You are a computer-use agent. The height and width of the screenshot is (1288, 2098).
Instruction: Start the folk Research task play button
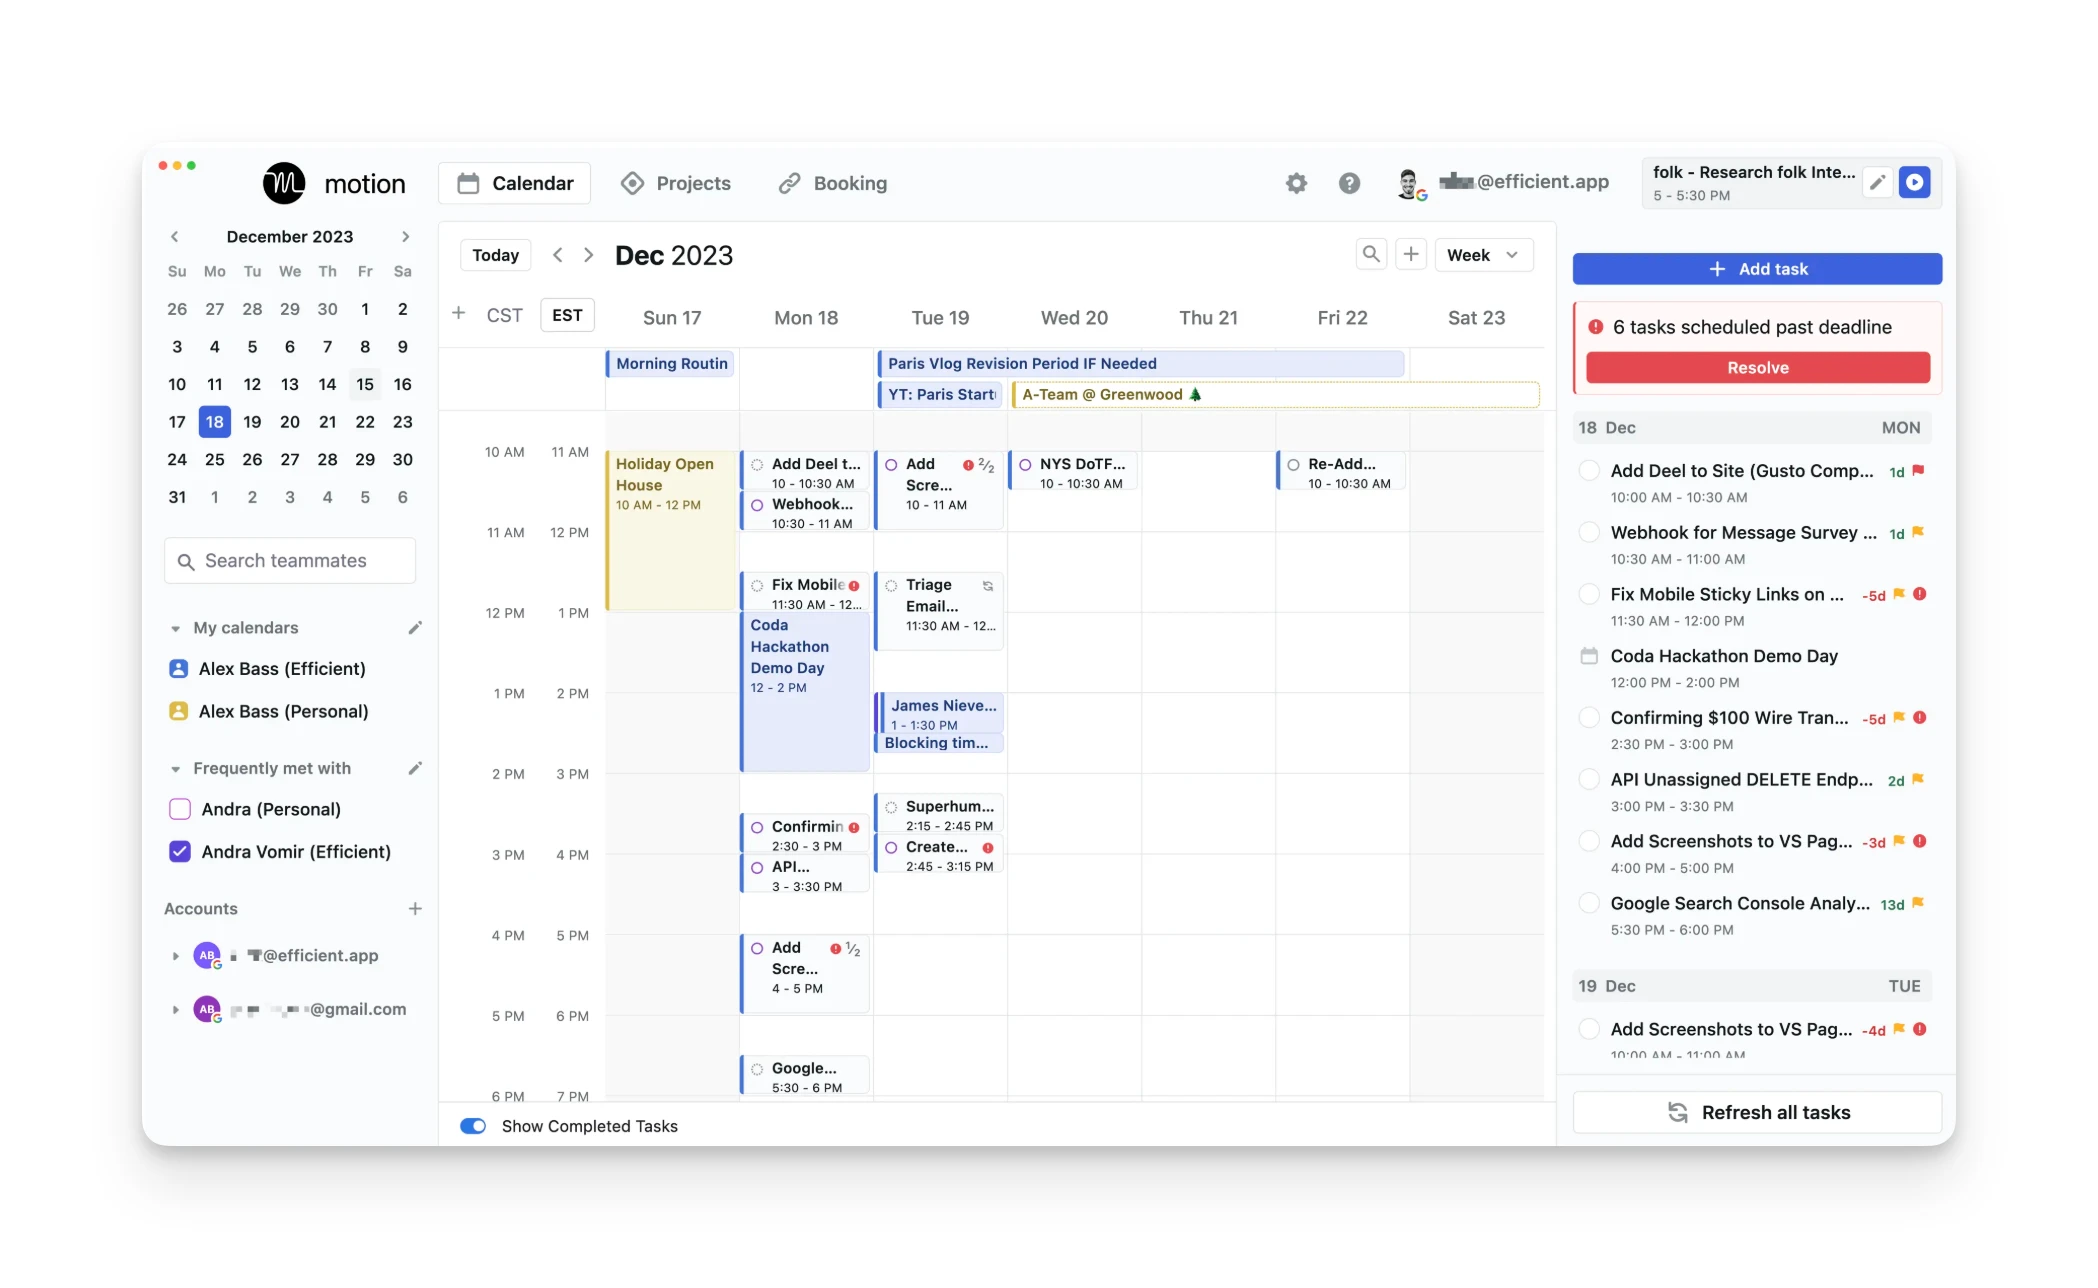coord(1914,182)
